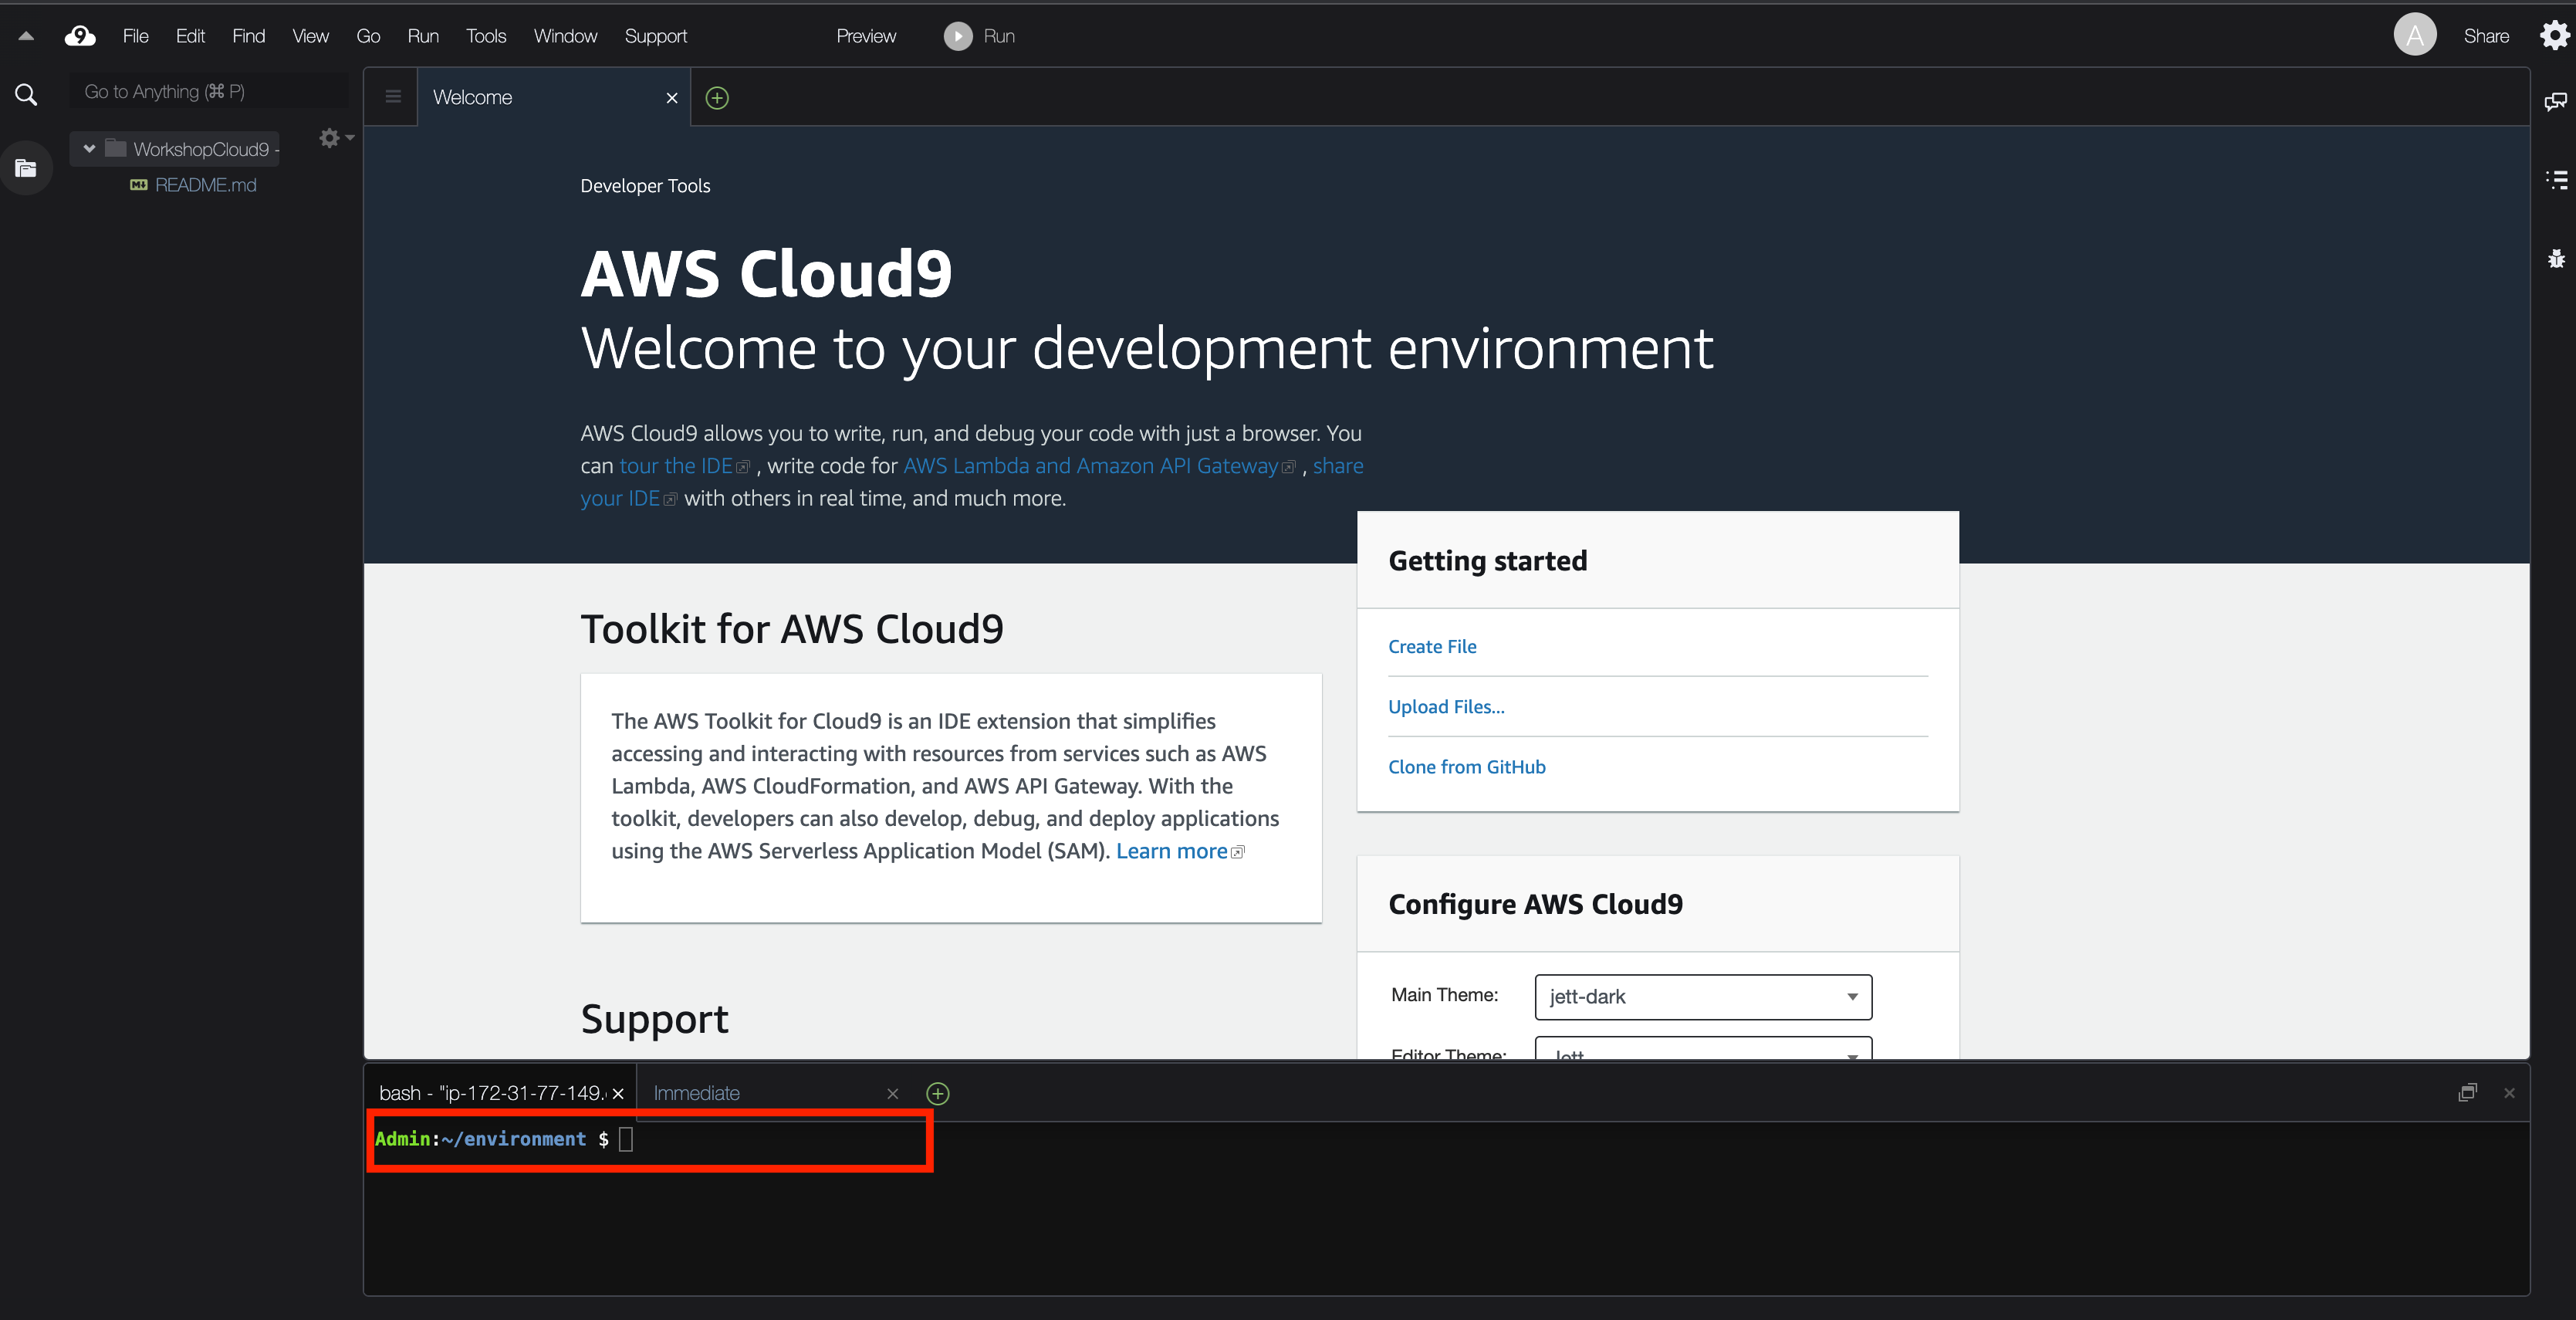This screenshot has width=2576, height=1320.
Task: Close the Welcome tab
Action: (x=672, y=97)
